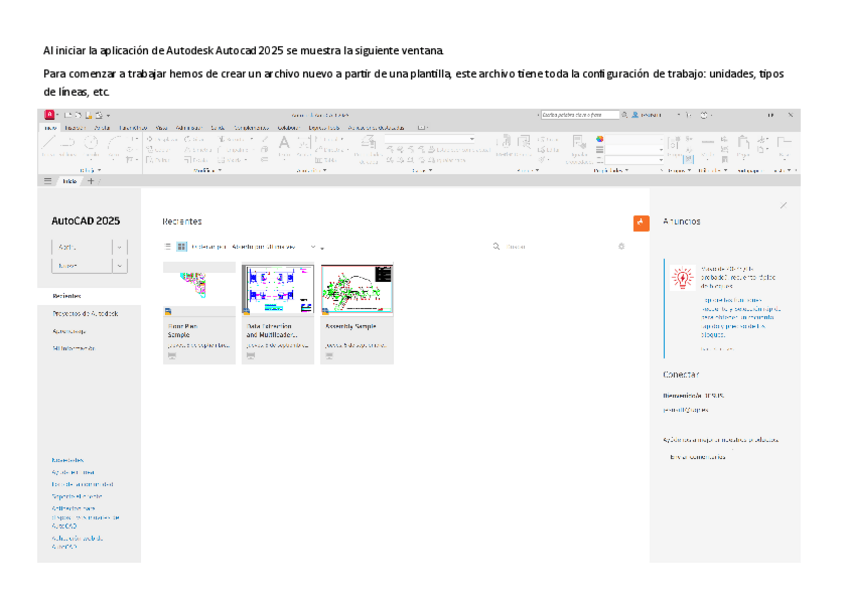Switch to the Inicio start tab
848x599 pixels.
click(x=69, y=181)
